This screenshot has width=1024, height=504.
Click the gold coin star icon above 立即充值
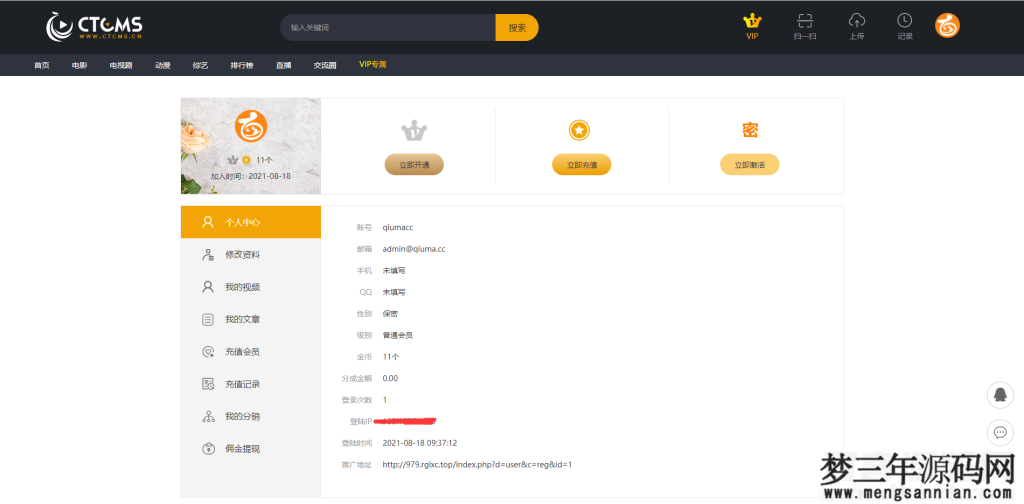pyautogui.click(x=579, y=131)
